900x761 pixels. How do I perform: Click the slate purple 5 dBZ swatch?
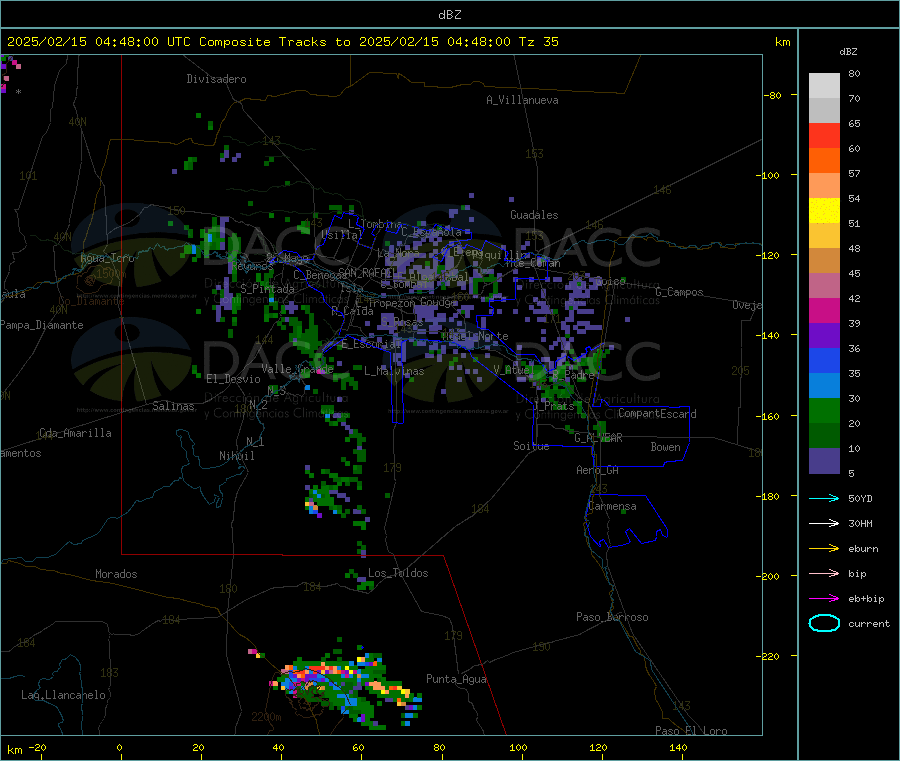[824, 461]
